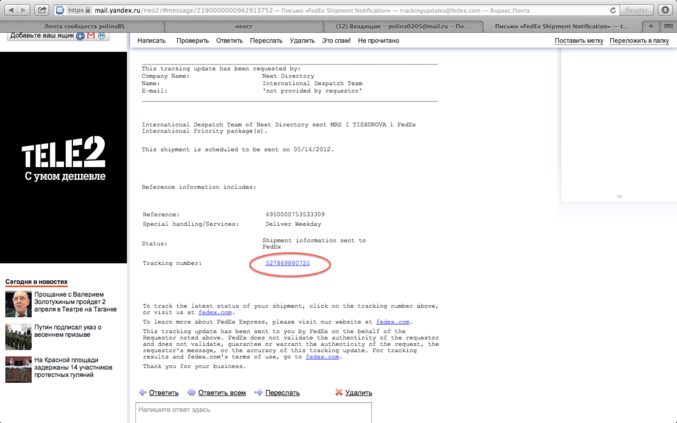Mark as unread with Не прочитано

[378, 41]
